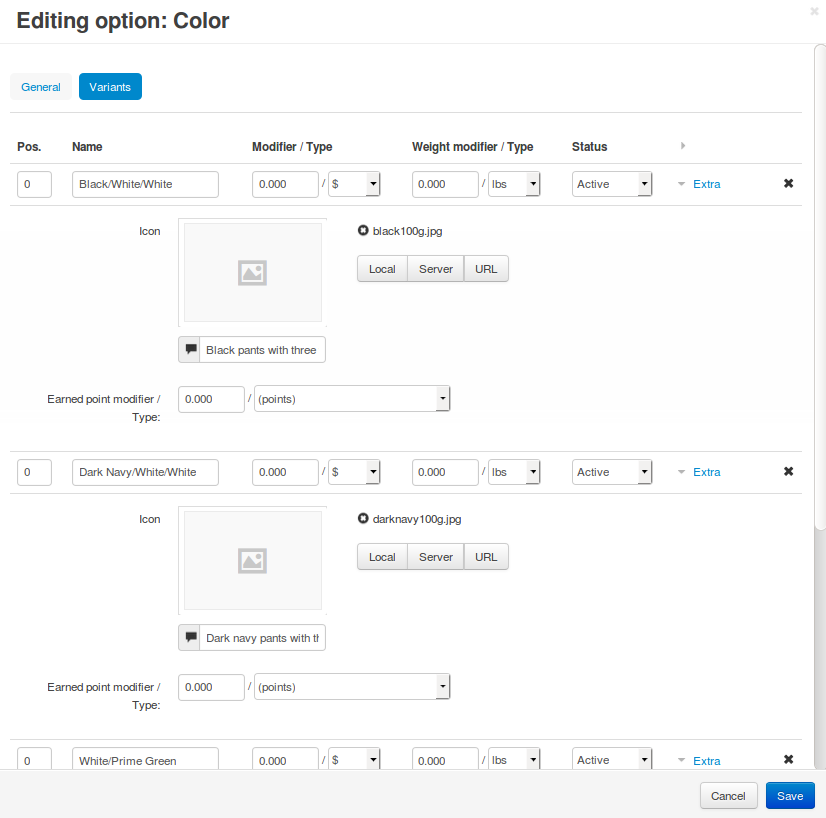Screen dimensions: 826x818
Task: Edit earned point modifier under Dark Navy/White/White
Action: click(211, 687)
